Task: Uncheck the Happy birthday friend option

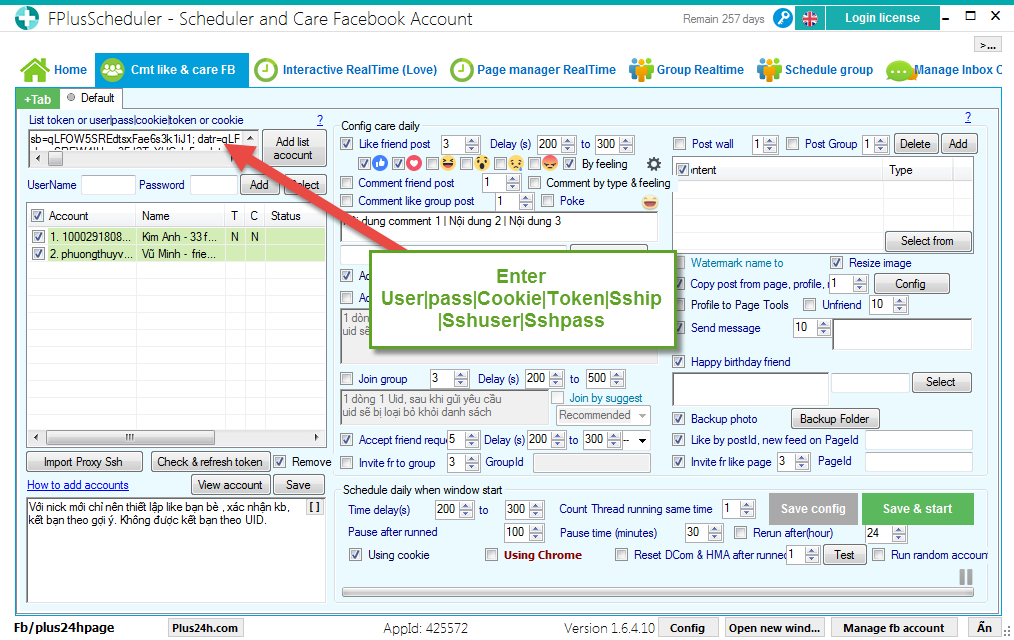Action: coord(680,361)
